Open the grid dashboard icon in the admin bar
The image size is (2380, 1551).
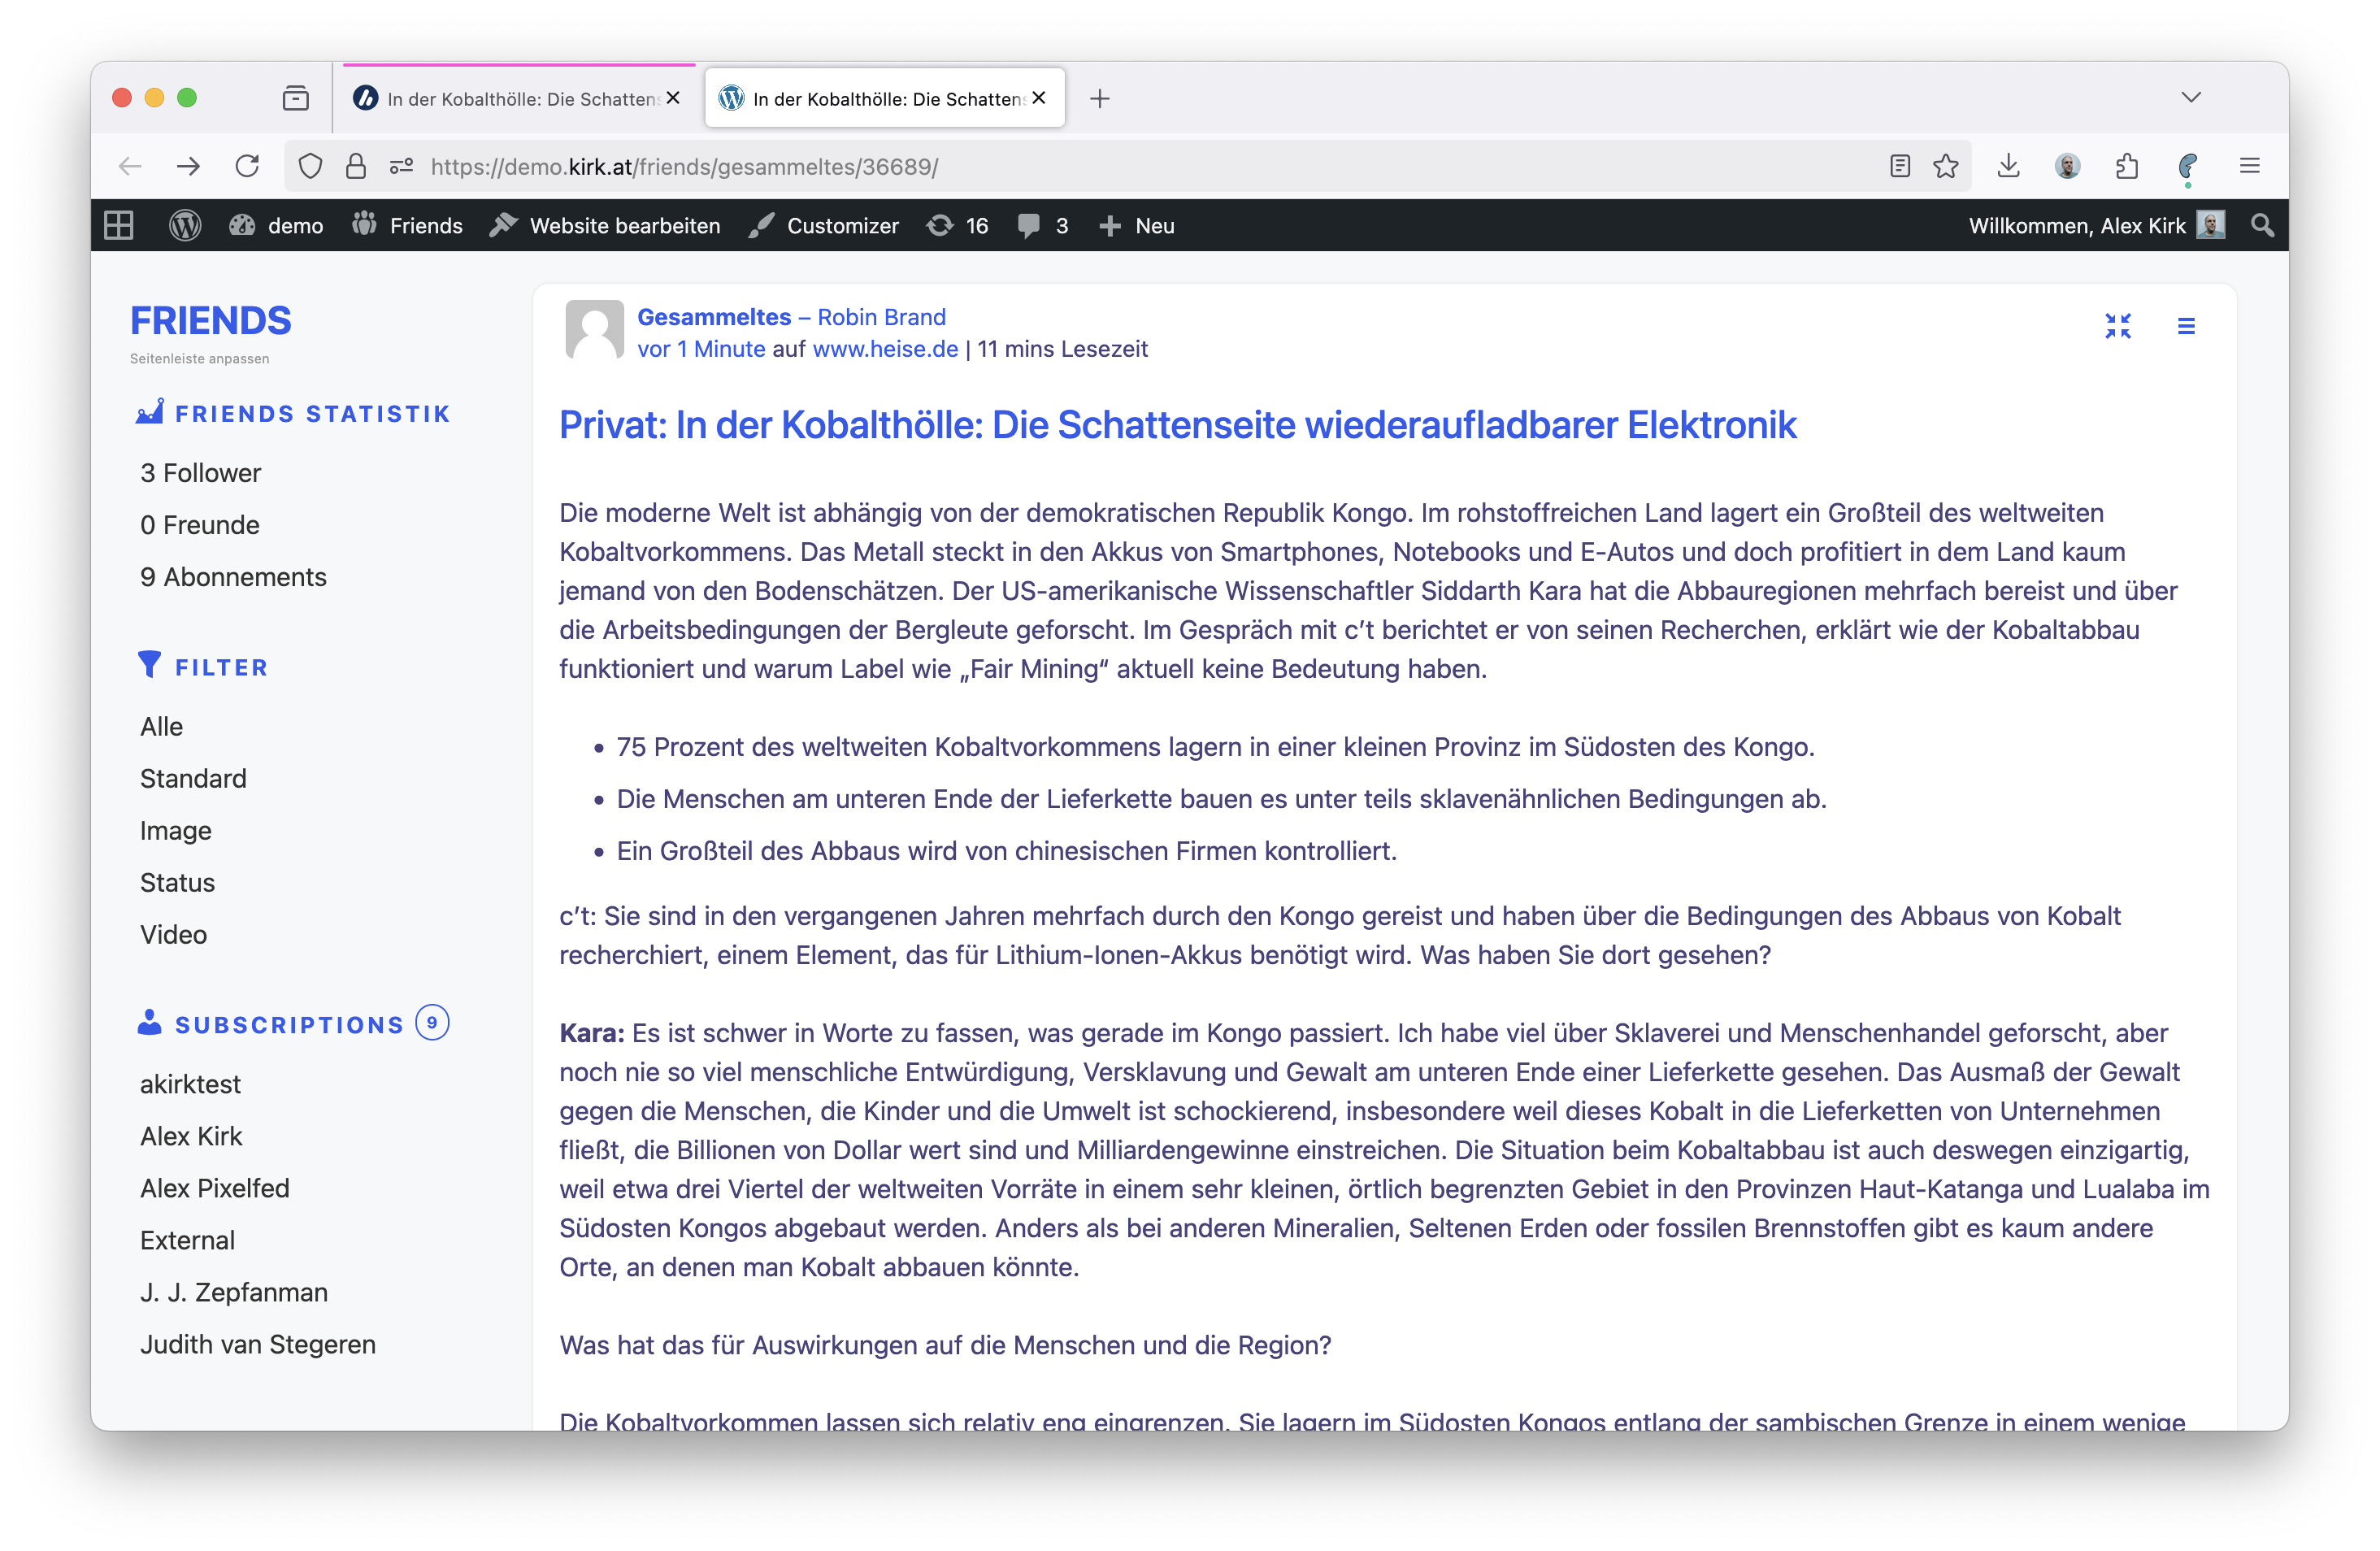click(x=119, y=225)
